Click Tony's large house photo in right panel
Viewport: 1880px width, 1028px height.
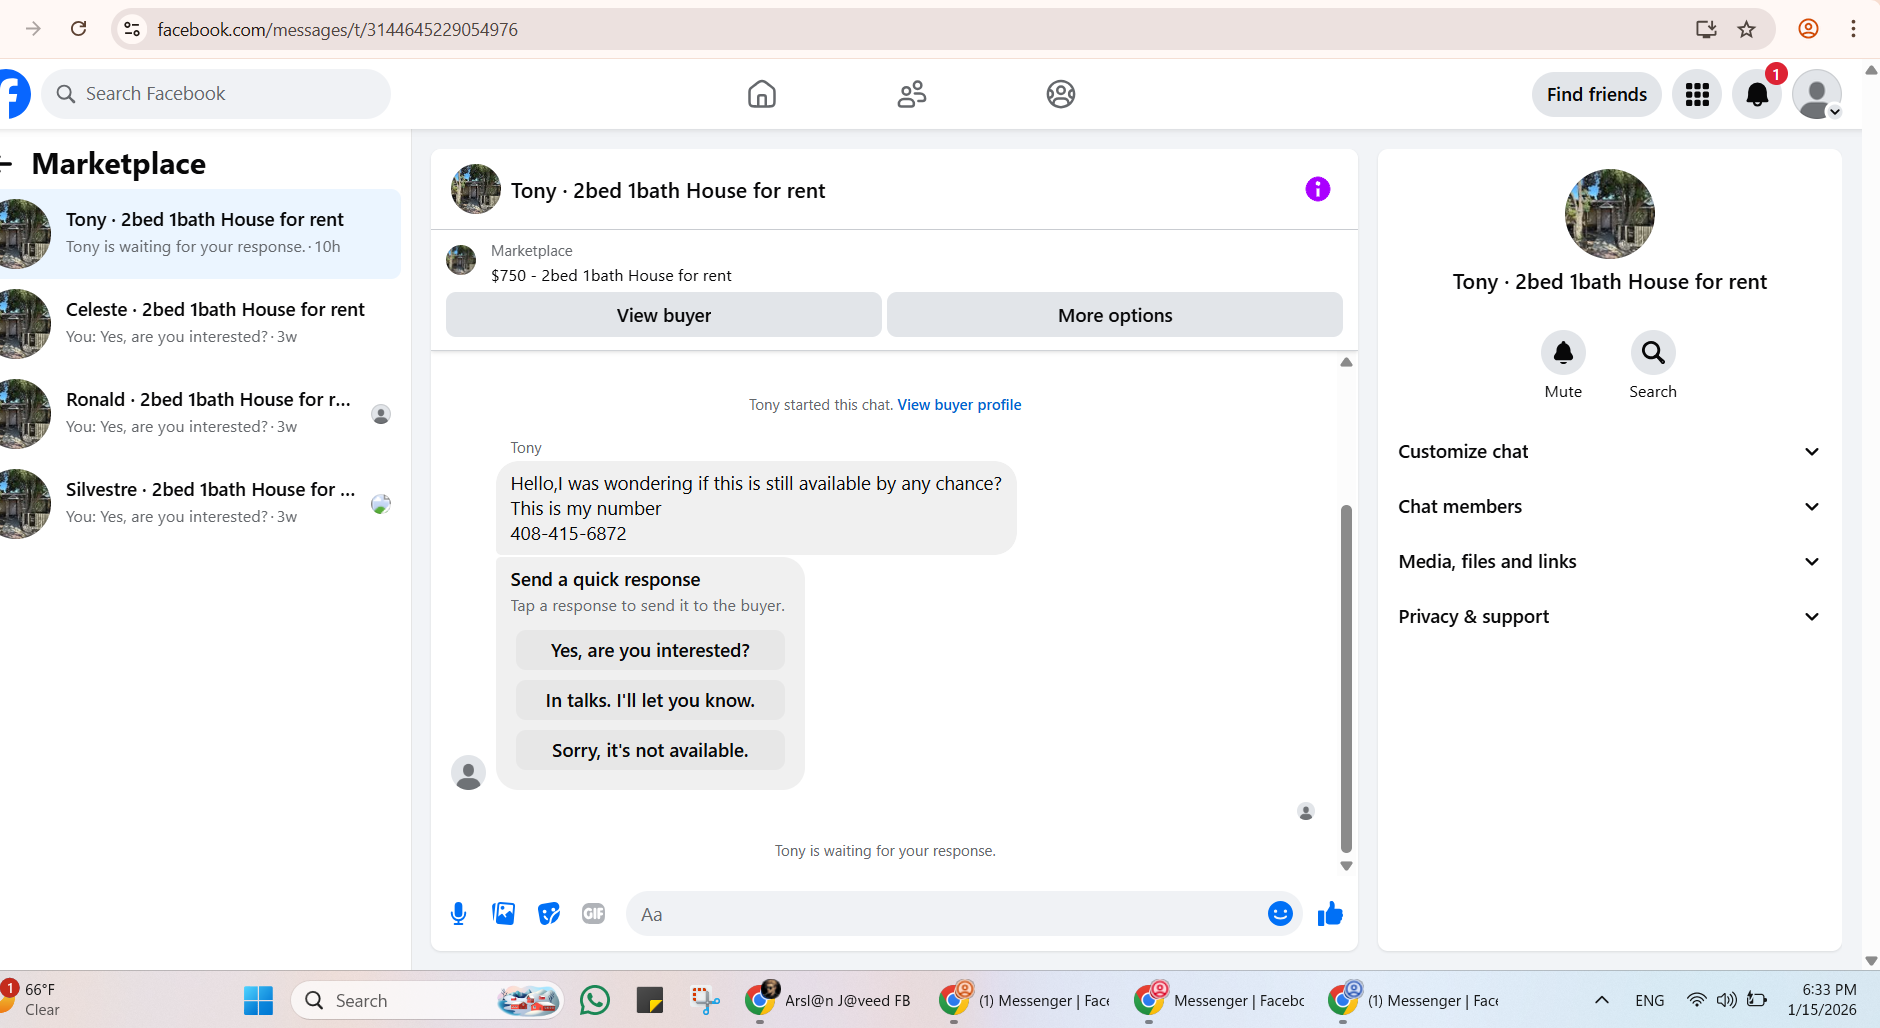[1609, 214]
